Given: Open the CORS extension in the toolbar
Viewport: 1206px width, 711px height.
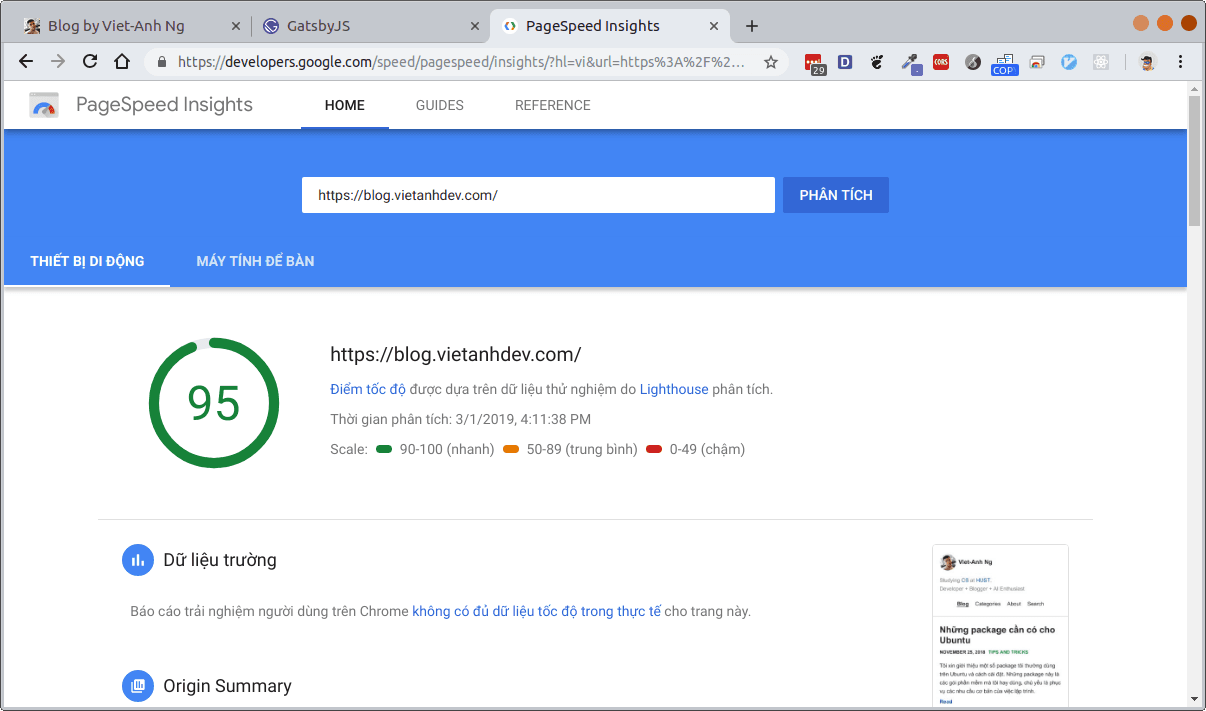Looking at the screenshot, I should (941, 62).
